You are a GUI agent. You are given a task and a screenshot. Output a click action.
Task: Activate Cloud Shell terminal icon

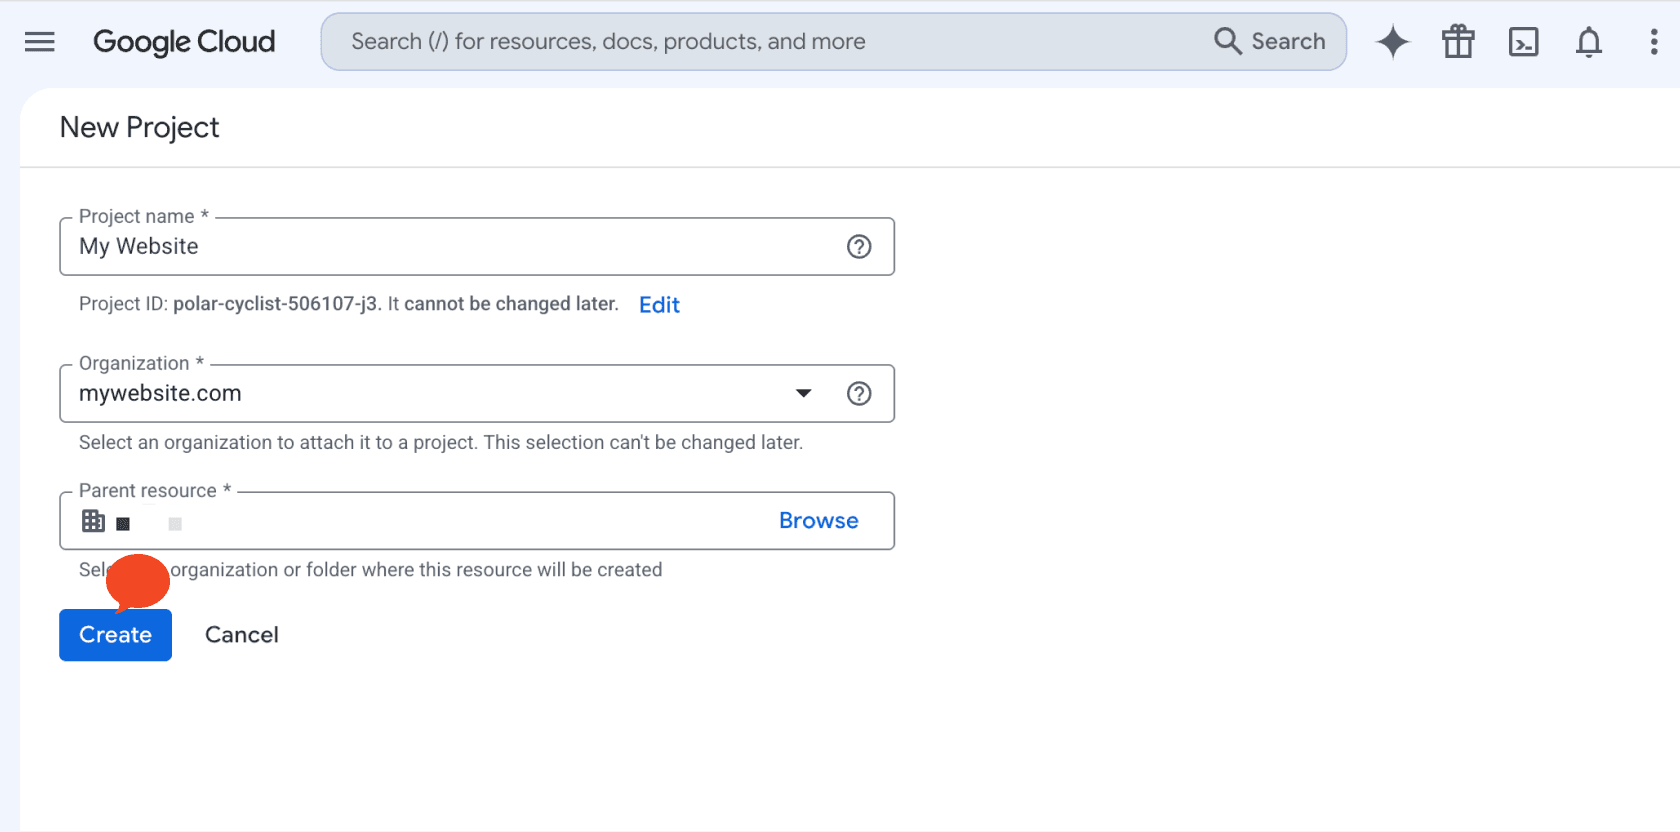pyautogui.click(x=1523, y=41)
